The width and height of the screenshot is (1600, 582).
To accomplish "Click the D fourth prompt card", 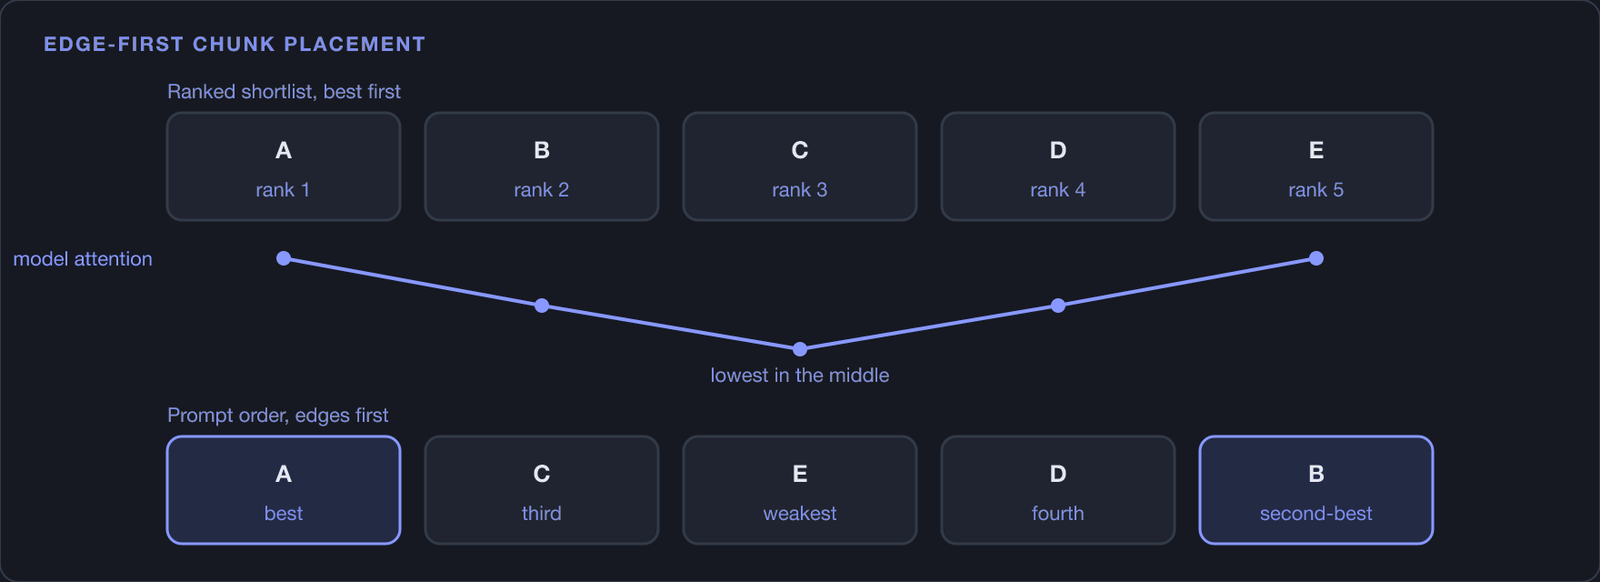I will point(1058,490).
